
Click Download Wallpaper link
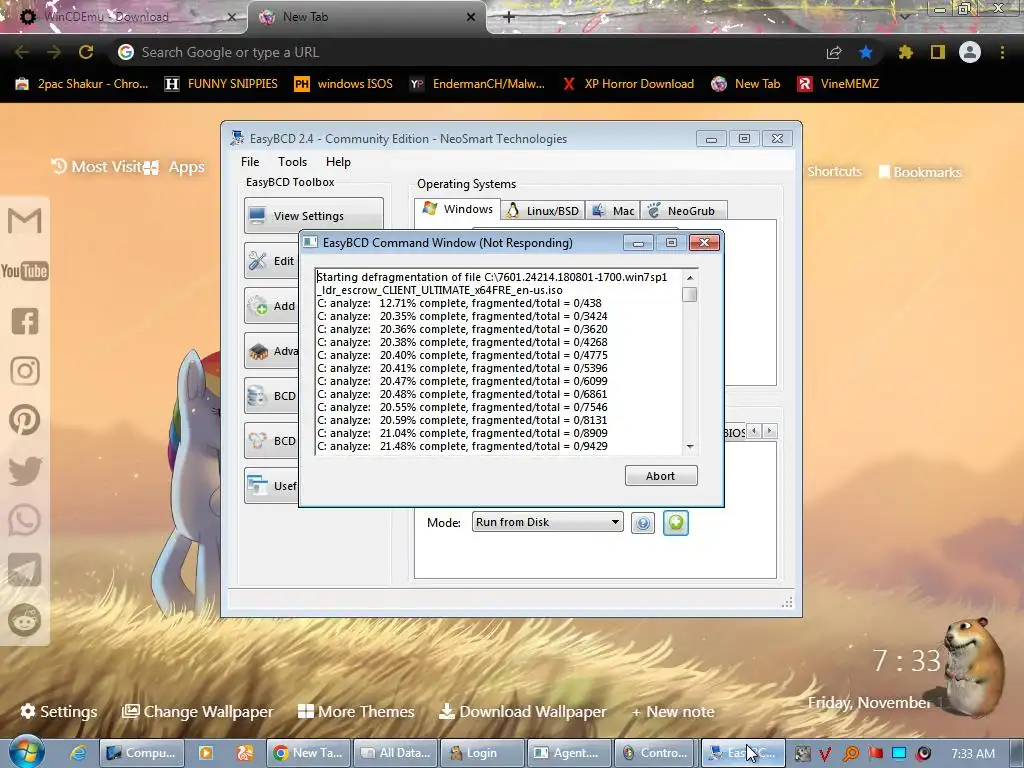click(x=522, y=711)
